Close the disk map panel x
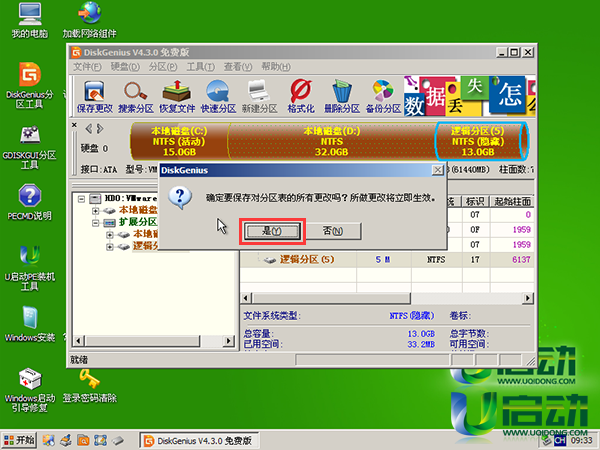The image size is (600, 450). 74,125
